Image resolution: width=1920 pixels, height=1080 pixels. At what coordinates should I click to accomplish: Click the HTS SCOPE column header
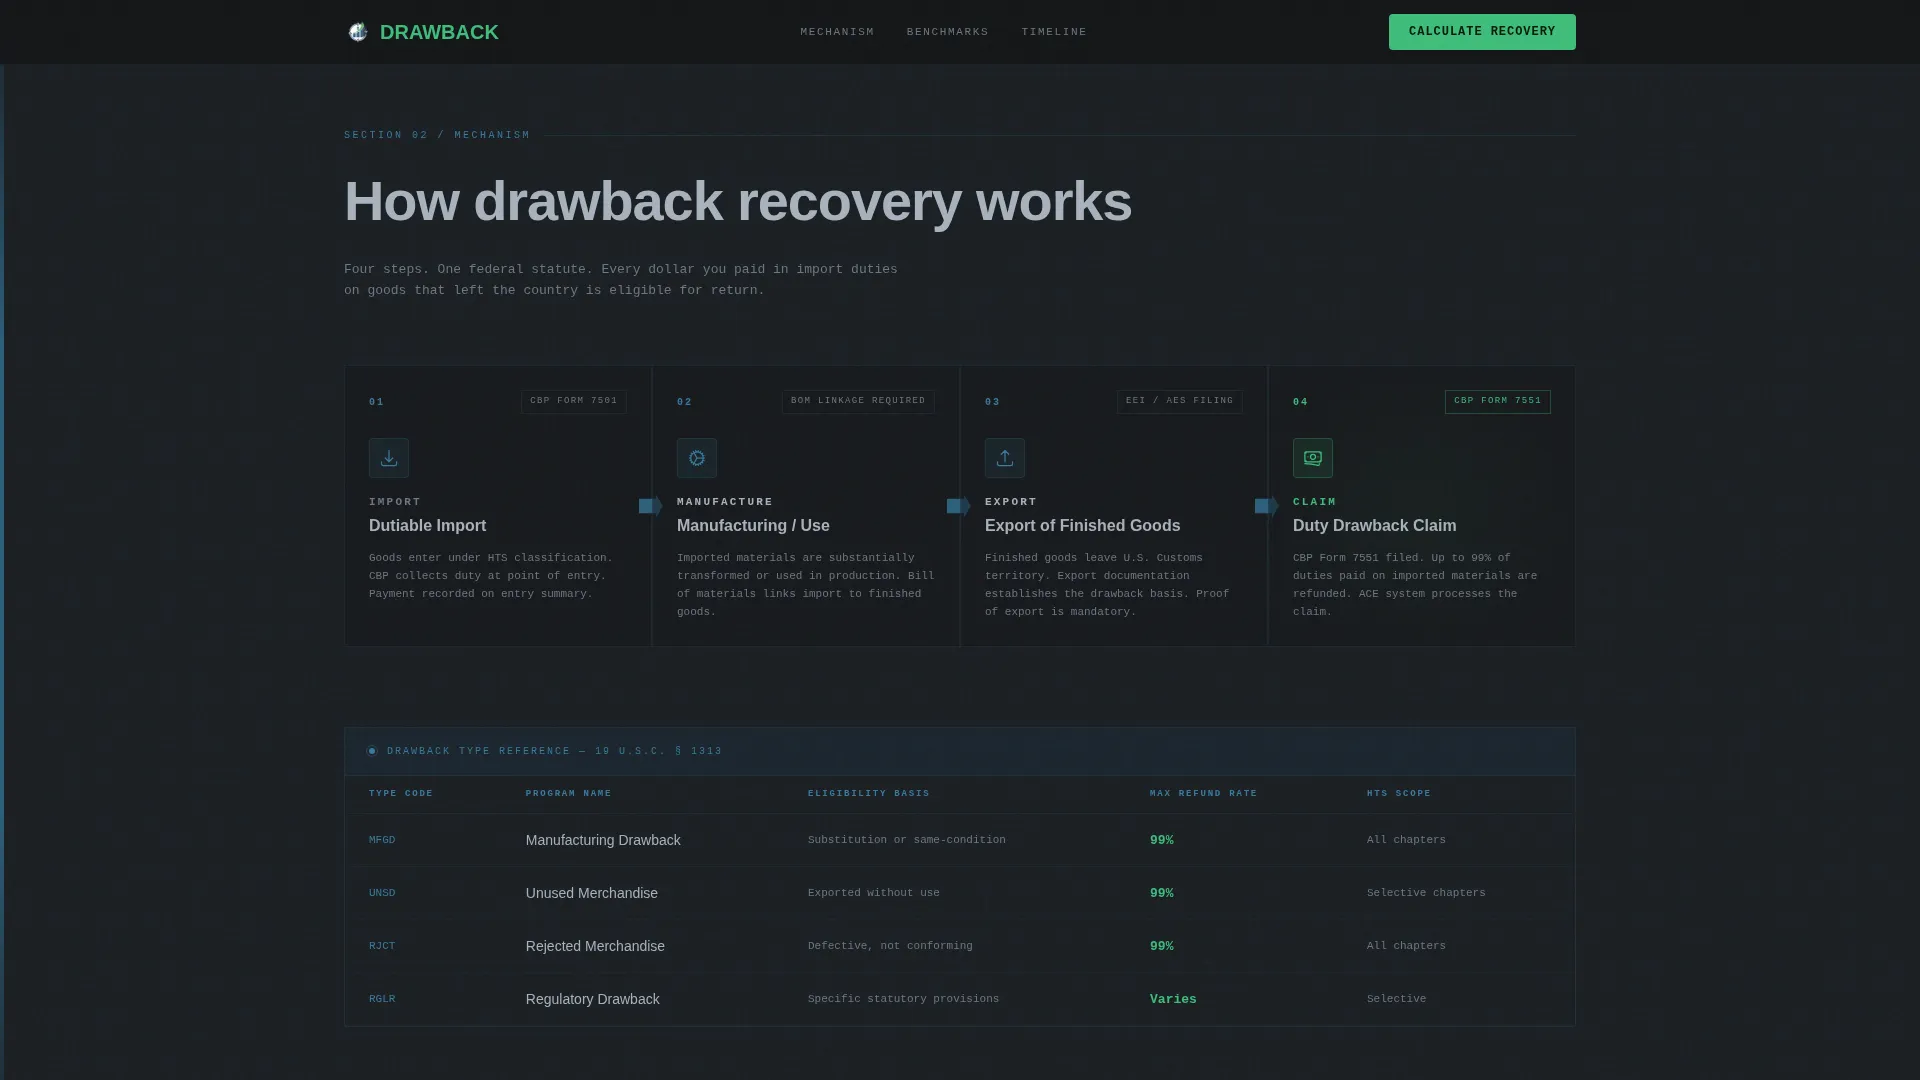[1398, 794]
